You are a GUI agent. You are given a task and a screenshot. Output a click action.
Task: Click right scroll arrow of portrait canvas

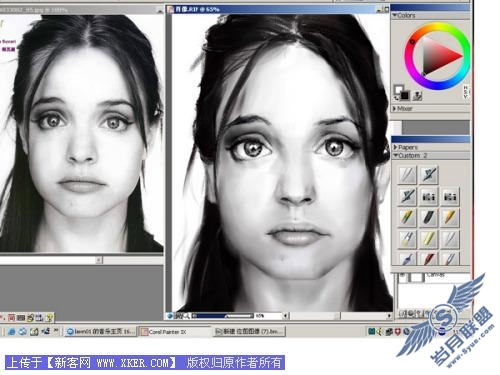point(389,315)
